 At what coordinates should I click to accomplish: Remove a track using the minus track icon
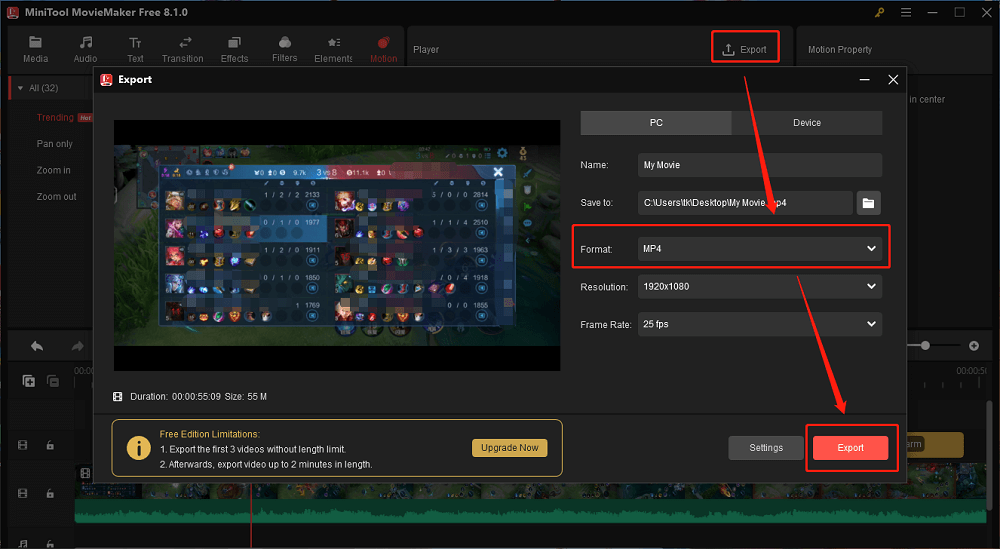point(54,381)
